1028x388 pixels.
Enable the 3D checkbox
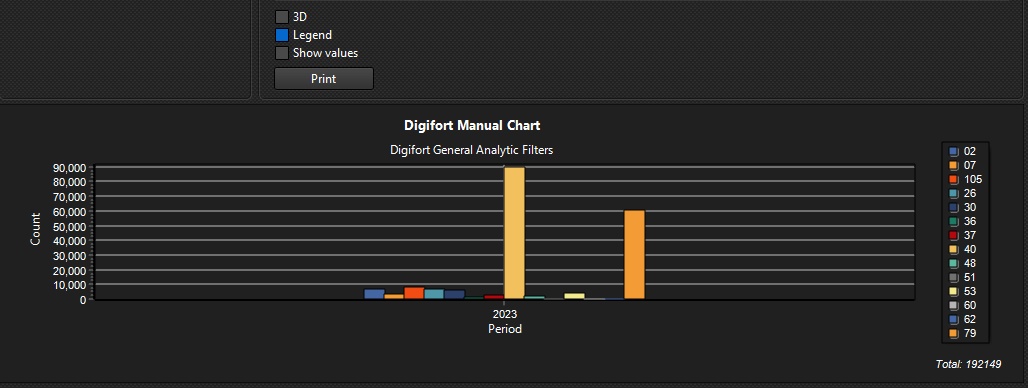[x=282, y=17]
